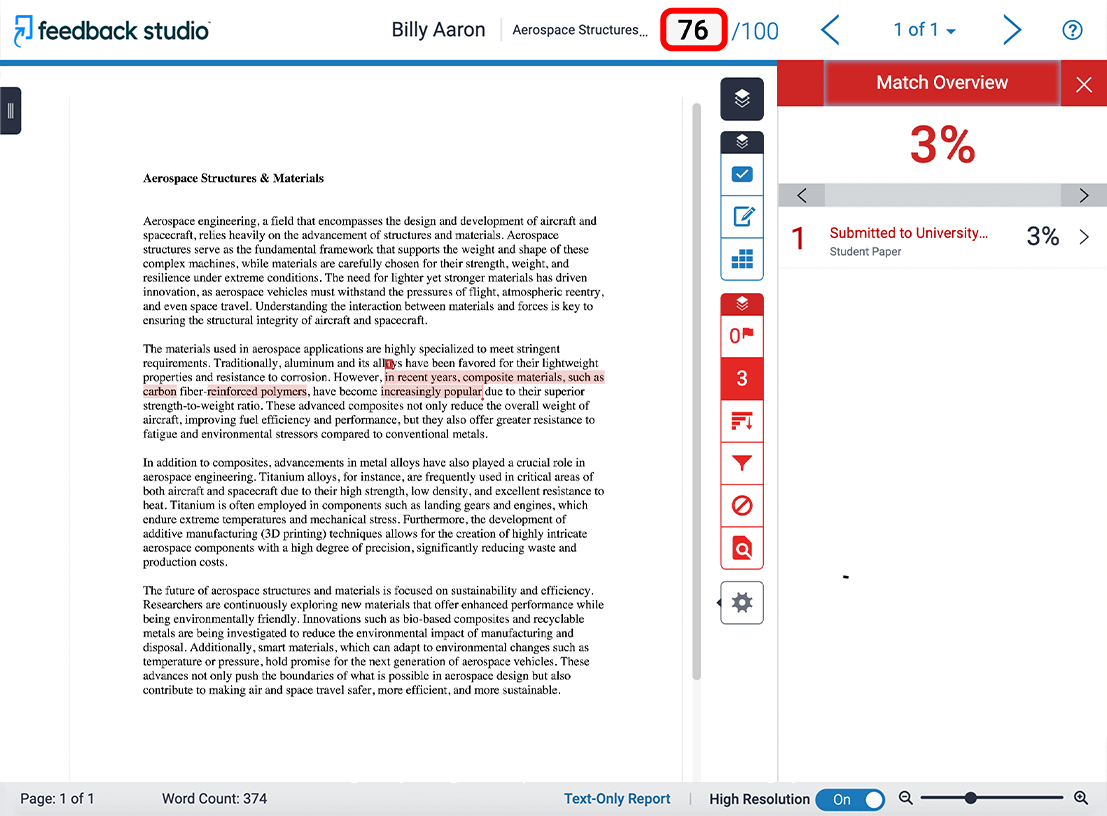Click the similarity match count 3 button
Image resolution: width=1107 pixels, height=816 pixels.
[742, 378]
